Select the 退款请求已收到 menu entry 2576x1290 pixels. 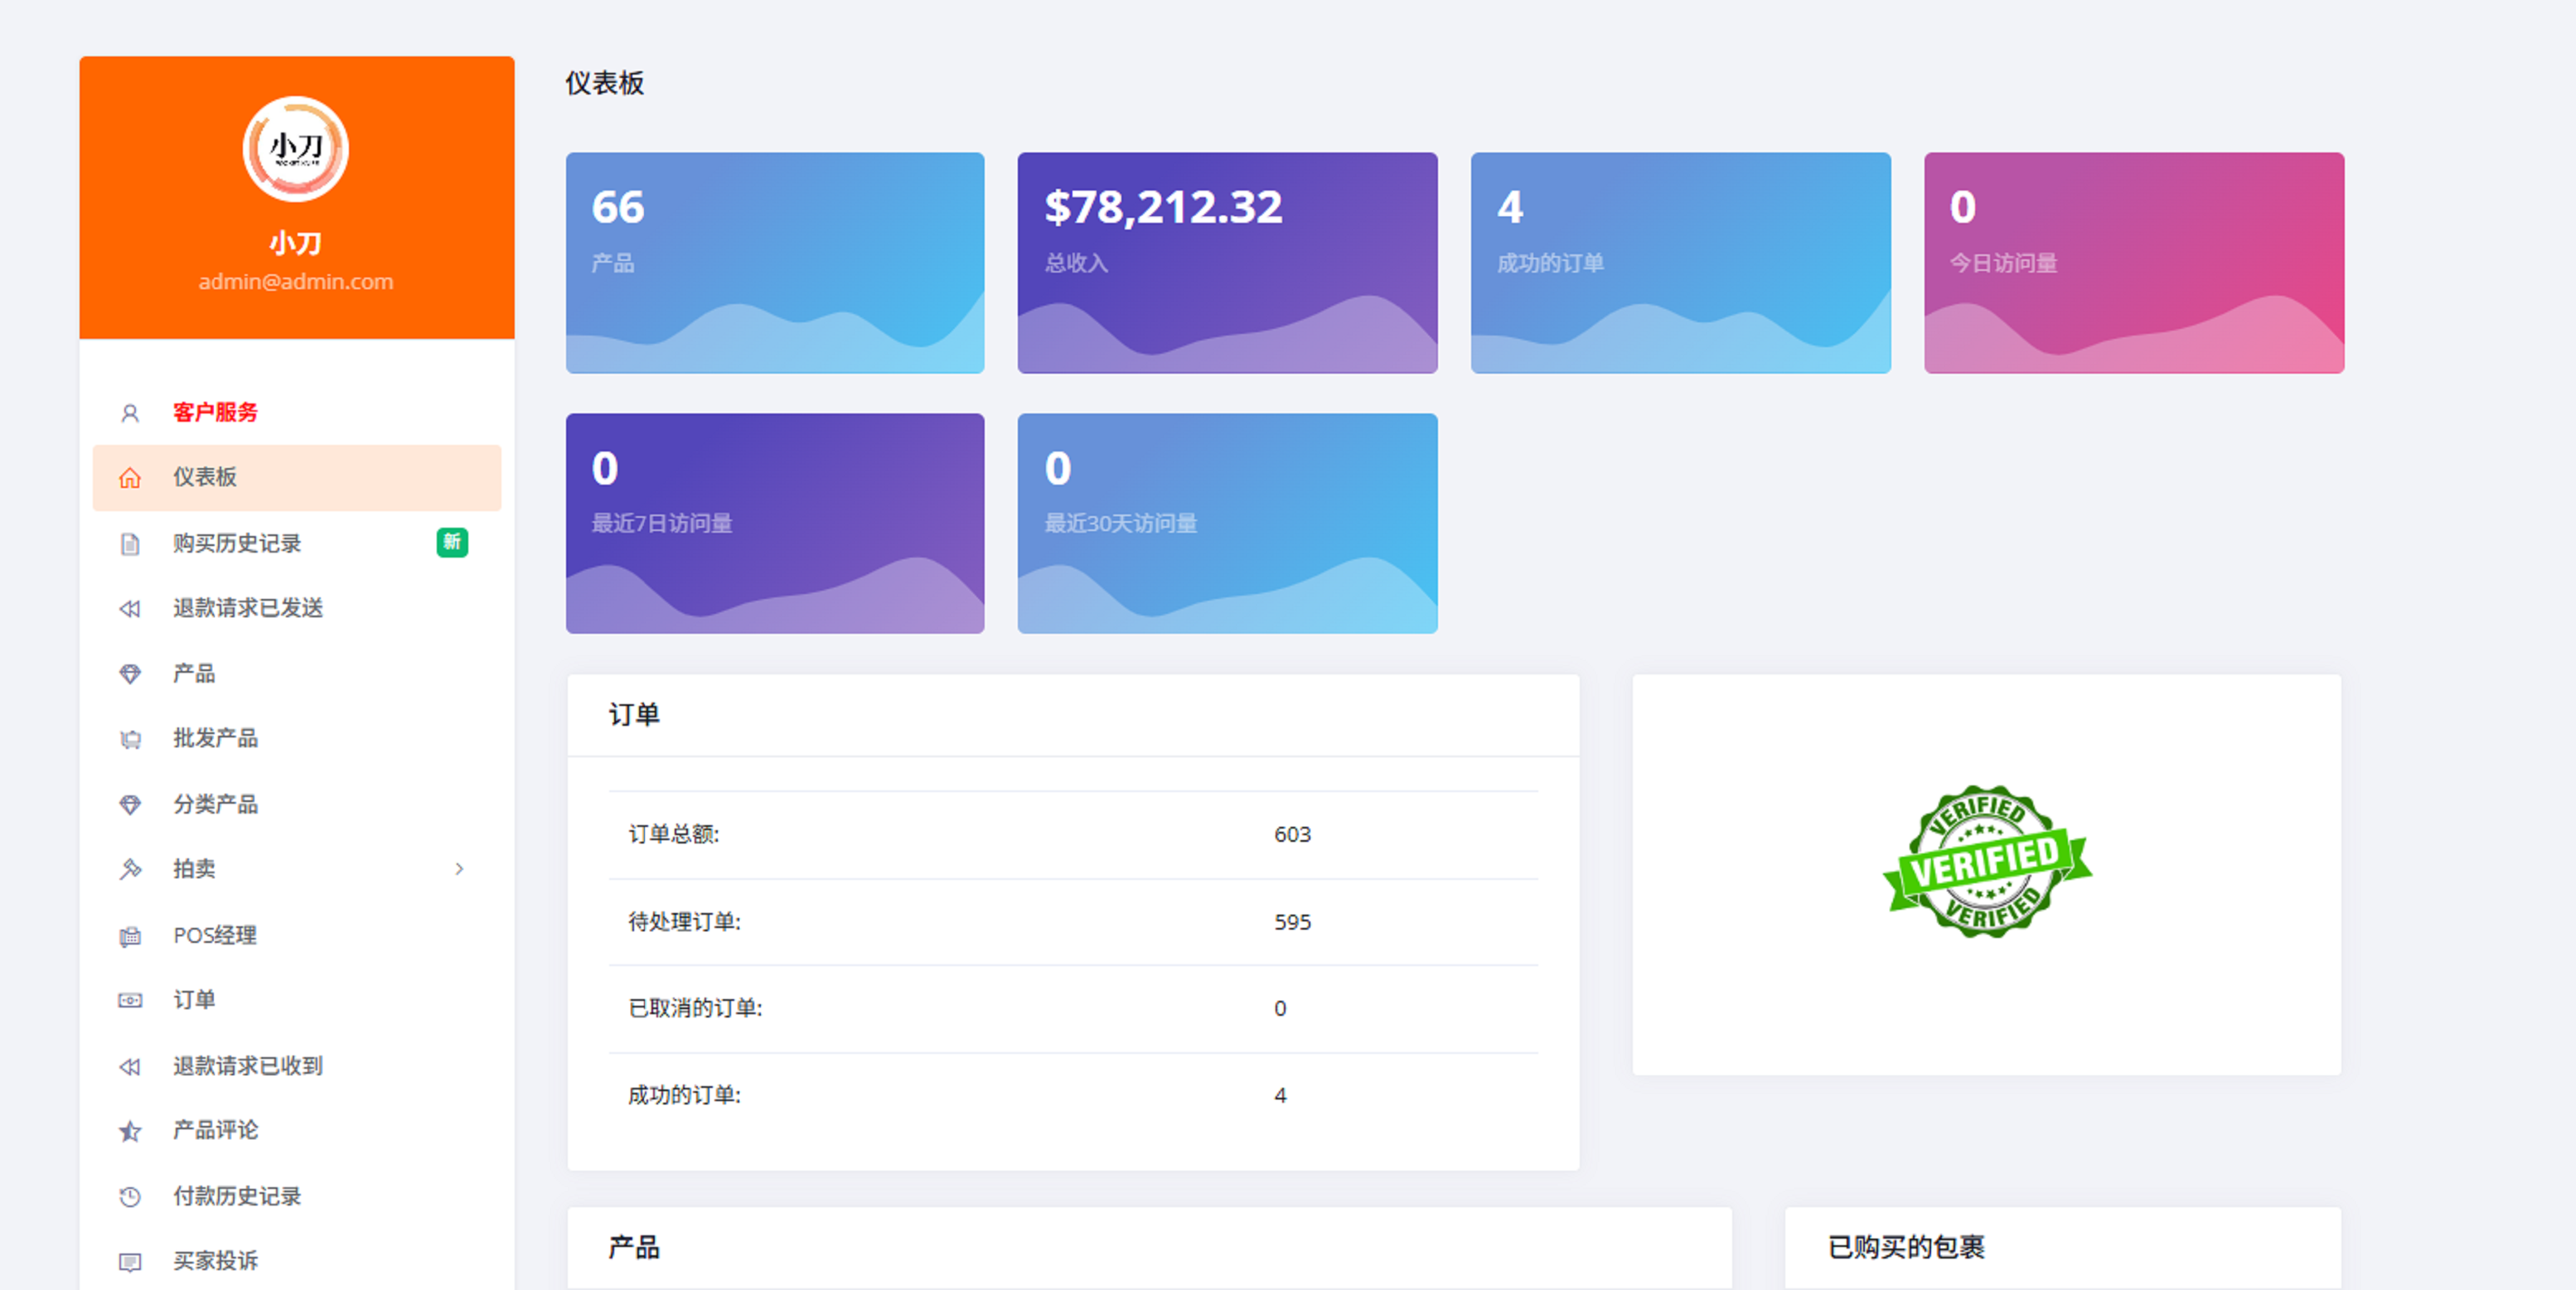tap(247, 1066)
